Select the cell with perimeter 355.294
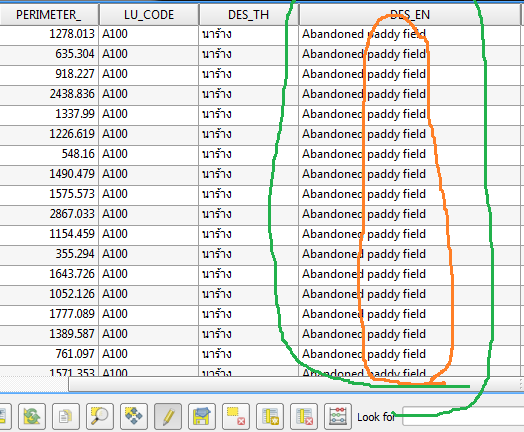This screenshot has height=432, width=524. pos(49,254)
